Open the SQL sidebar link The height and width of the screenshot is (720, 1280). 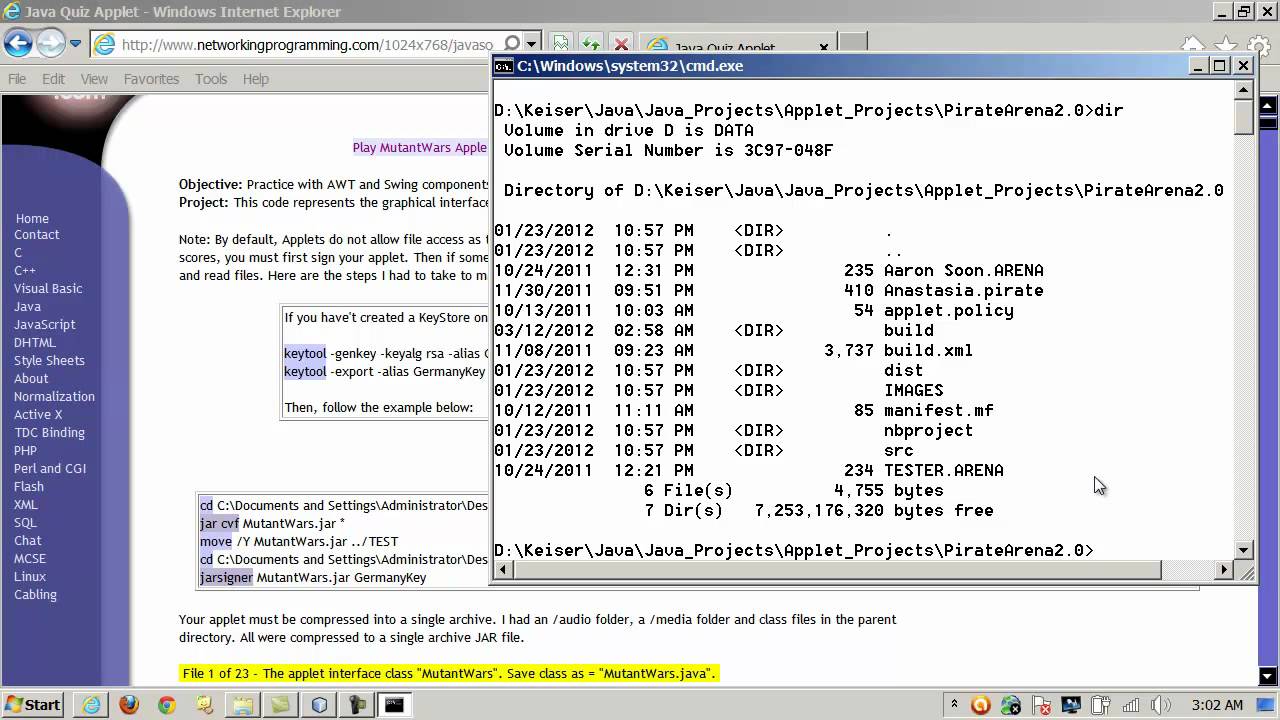click(x=25, y=522)
